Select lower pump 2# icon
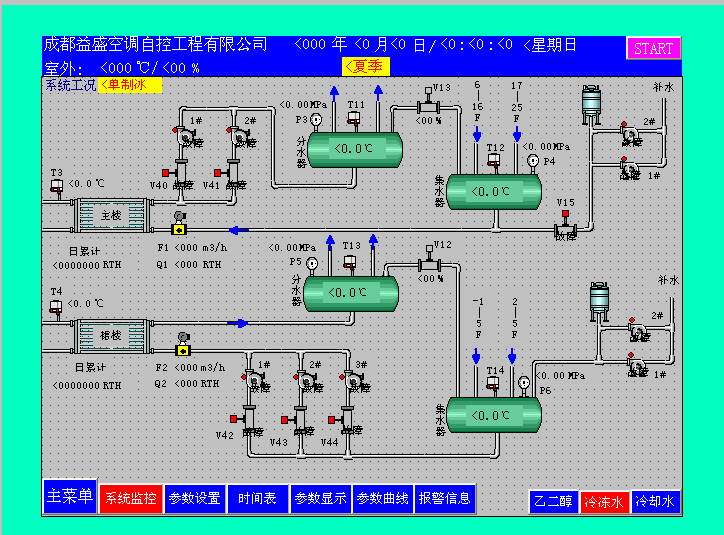This screenshot has height=535, width=724. point(307,381)
